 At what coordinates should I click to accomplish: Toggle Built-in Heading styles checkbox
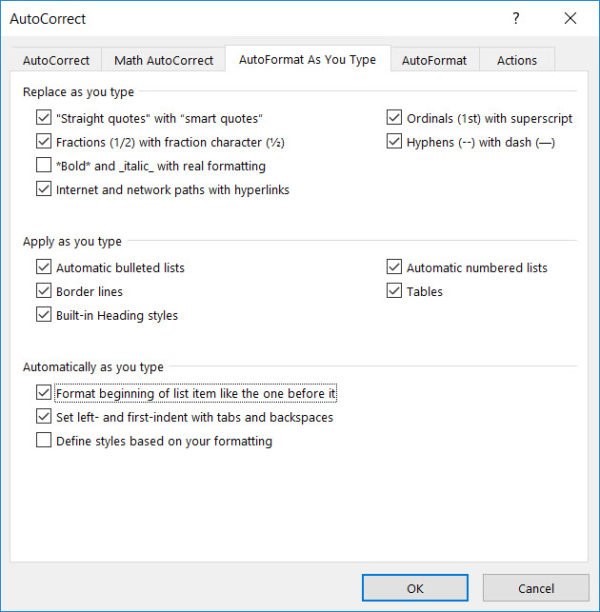pos(44,315)
